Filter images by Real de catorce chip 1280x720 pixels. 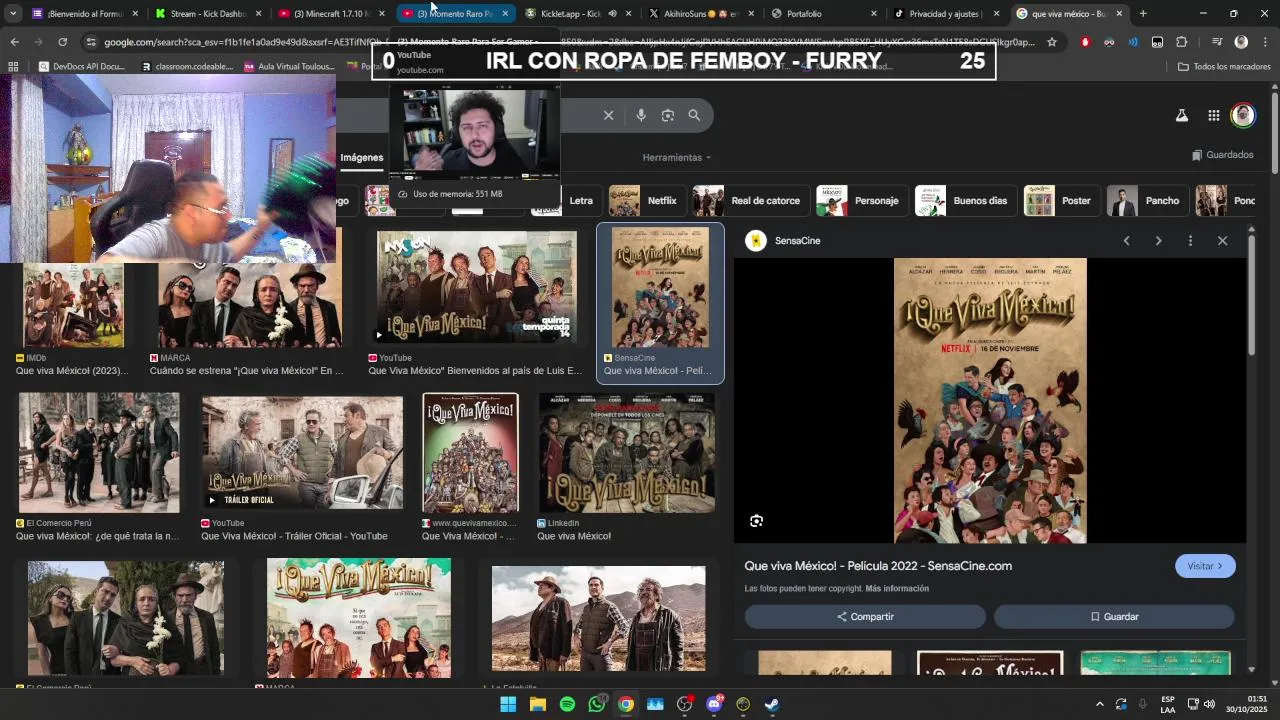[748, 201]
